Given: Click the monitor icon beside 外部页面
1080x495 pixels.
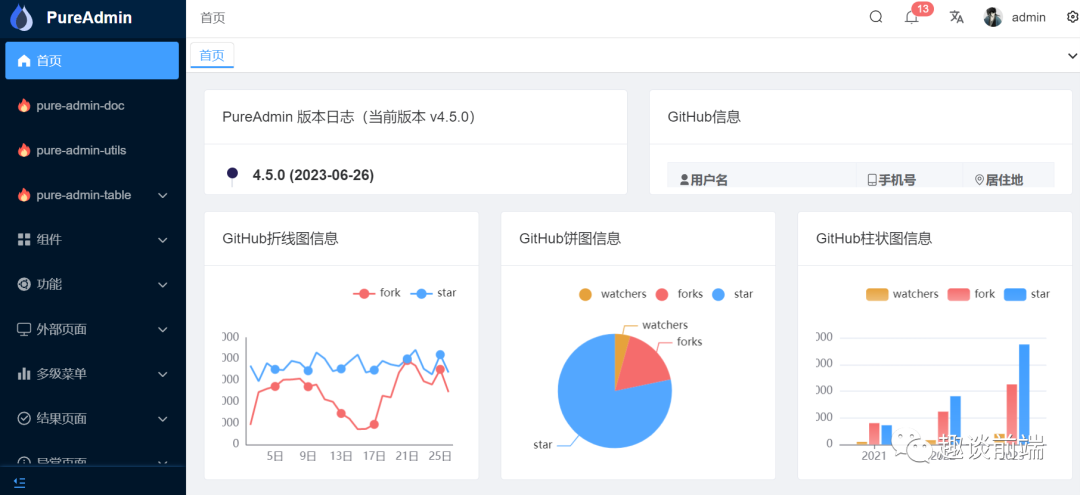Looking at the screenshot, I should point(24,329).
